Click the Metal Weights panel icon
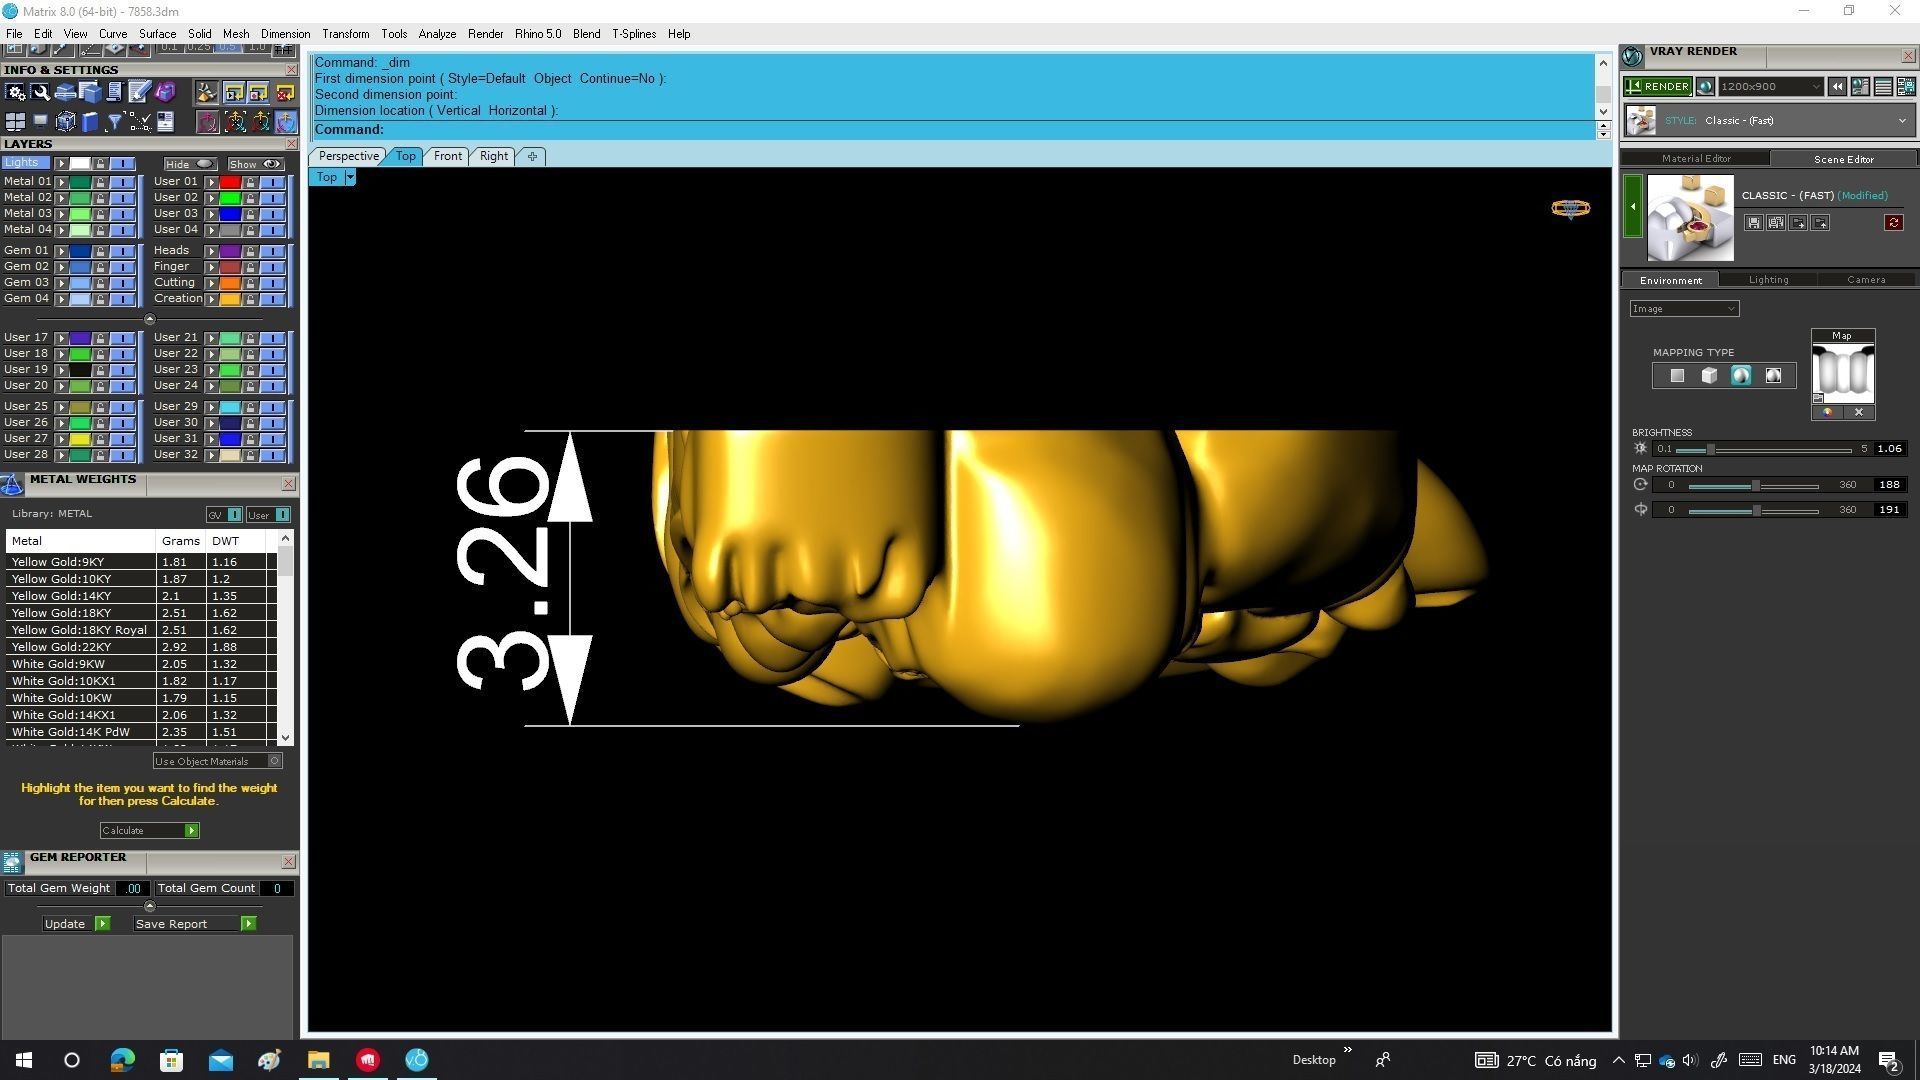This screenshot has height=1080, width=1920. coord(12,485)
